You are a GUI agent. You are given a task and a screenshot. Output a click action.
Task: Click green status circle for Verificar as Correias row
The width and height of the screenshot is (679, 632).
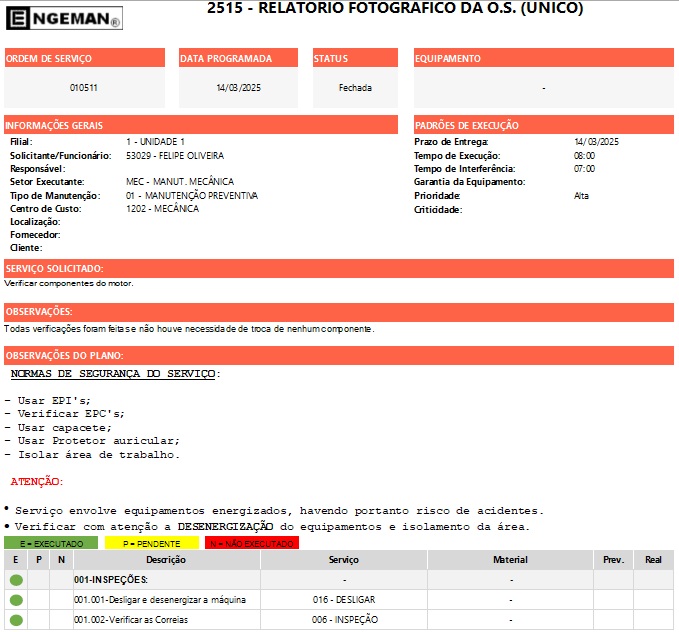coord(16,620)
